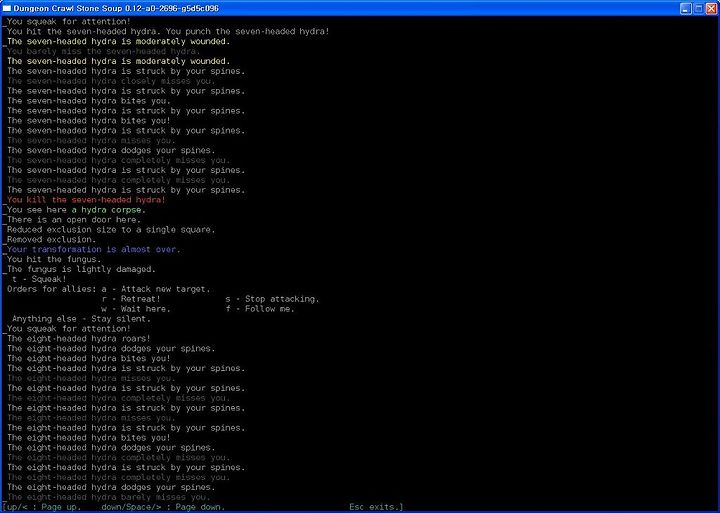The image size is (720, 513).
Task: Maximize the Dungeon Crawl Stone Soup window
Action: pos(698,8)
